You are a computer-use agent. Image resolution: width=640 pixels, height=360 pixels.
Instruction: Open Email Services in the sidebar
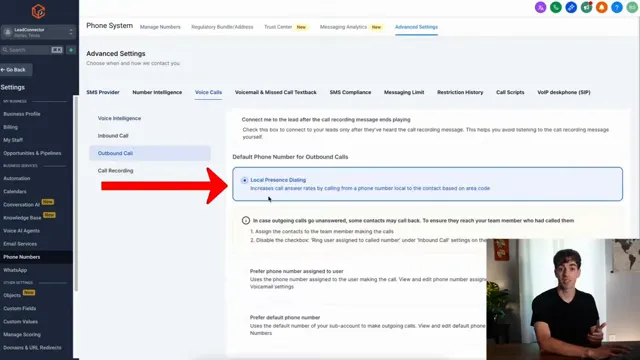click(x=20, y=244)
